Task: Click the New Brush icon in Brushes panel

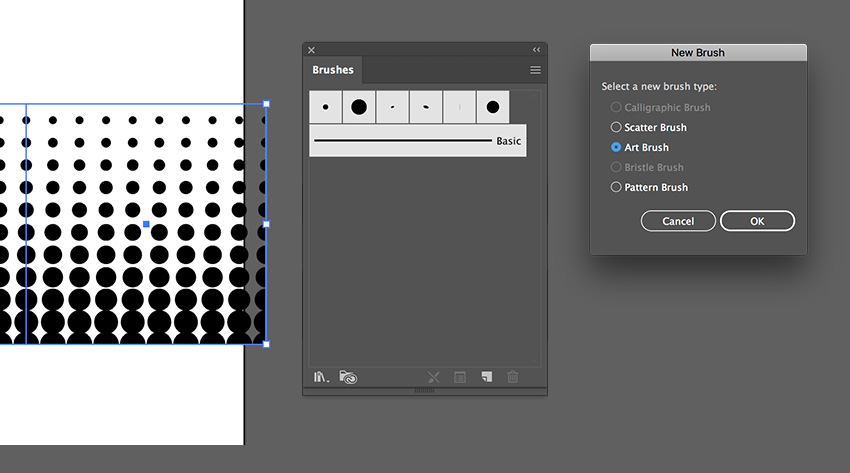Action: coord(487,377)
